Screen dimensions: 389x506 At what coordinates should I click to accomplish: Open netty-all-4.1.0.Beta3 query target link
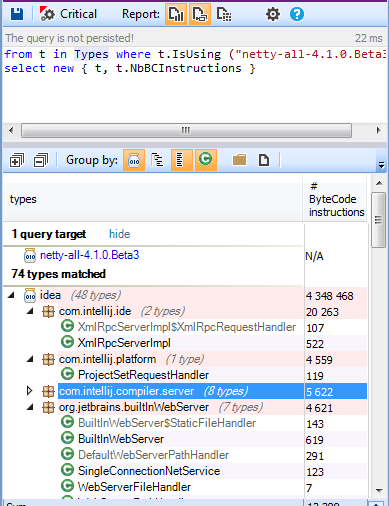click(x=89, y=255)
